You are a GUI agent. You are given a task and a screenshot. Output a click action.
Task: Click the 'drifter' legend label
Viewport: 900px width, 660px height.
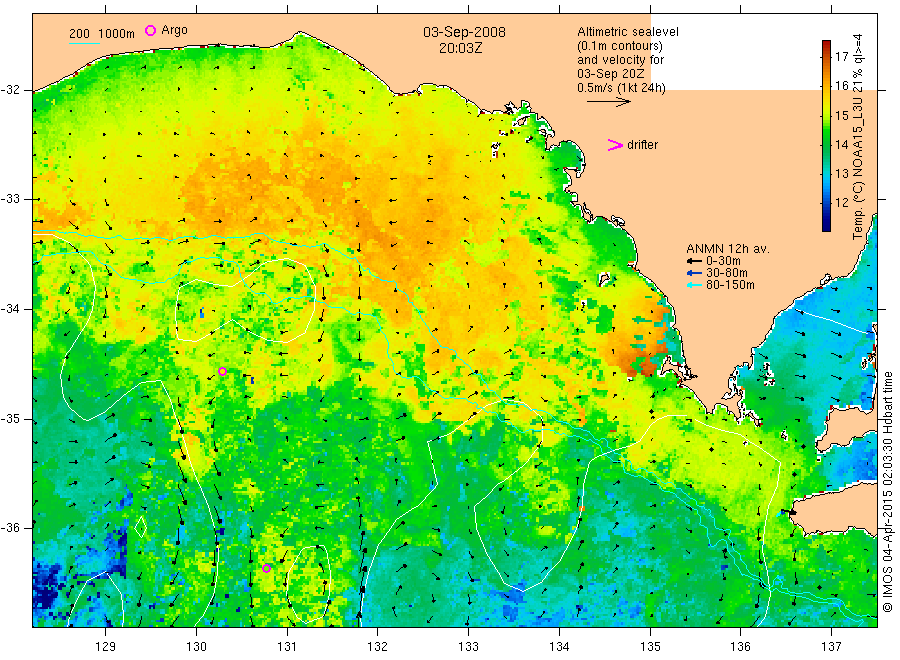(642, 145)
